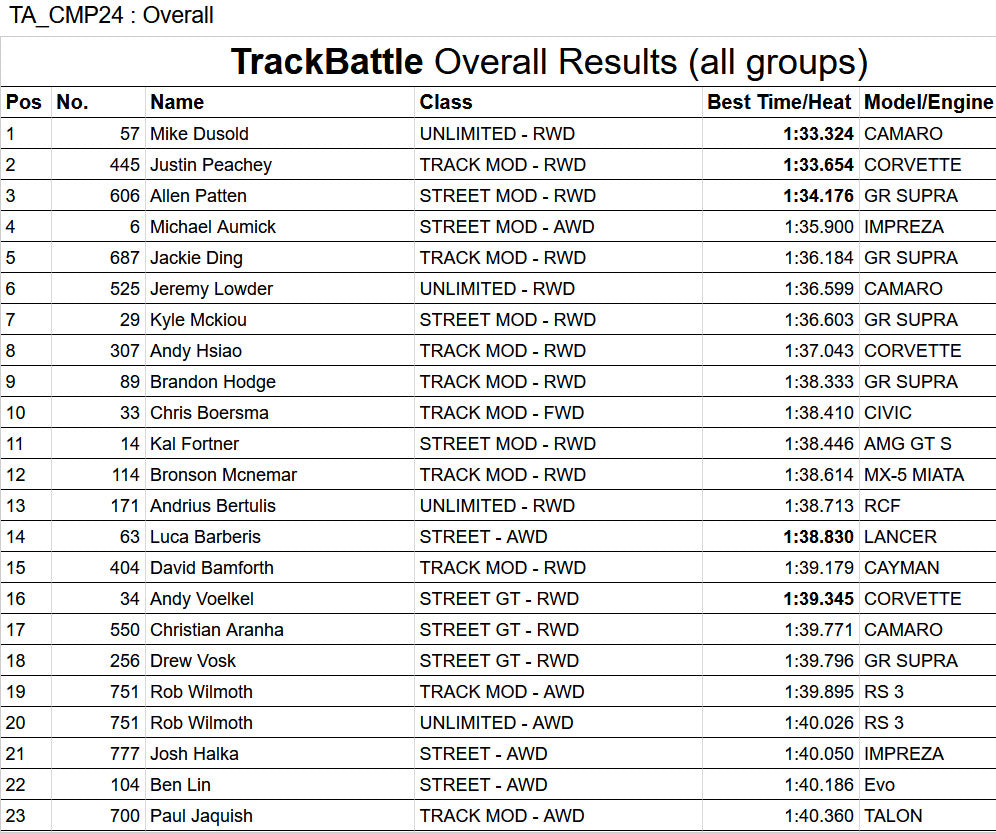Select Chris Boersma's CIVIC model cell
996x833 pixels.
coord(888,413)
